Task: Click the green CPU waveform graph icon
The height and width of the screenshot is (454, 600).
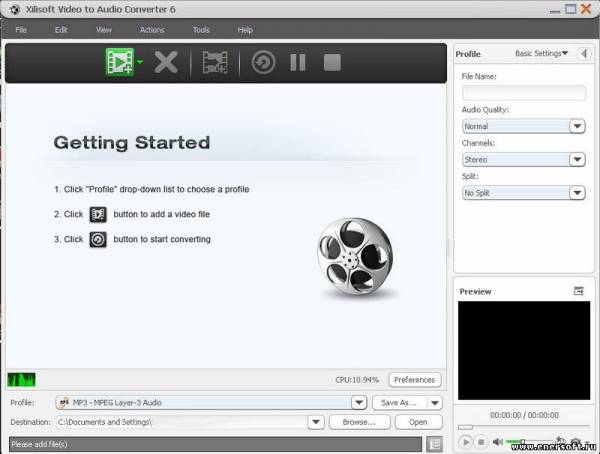Action: coord(21,380)
